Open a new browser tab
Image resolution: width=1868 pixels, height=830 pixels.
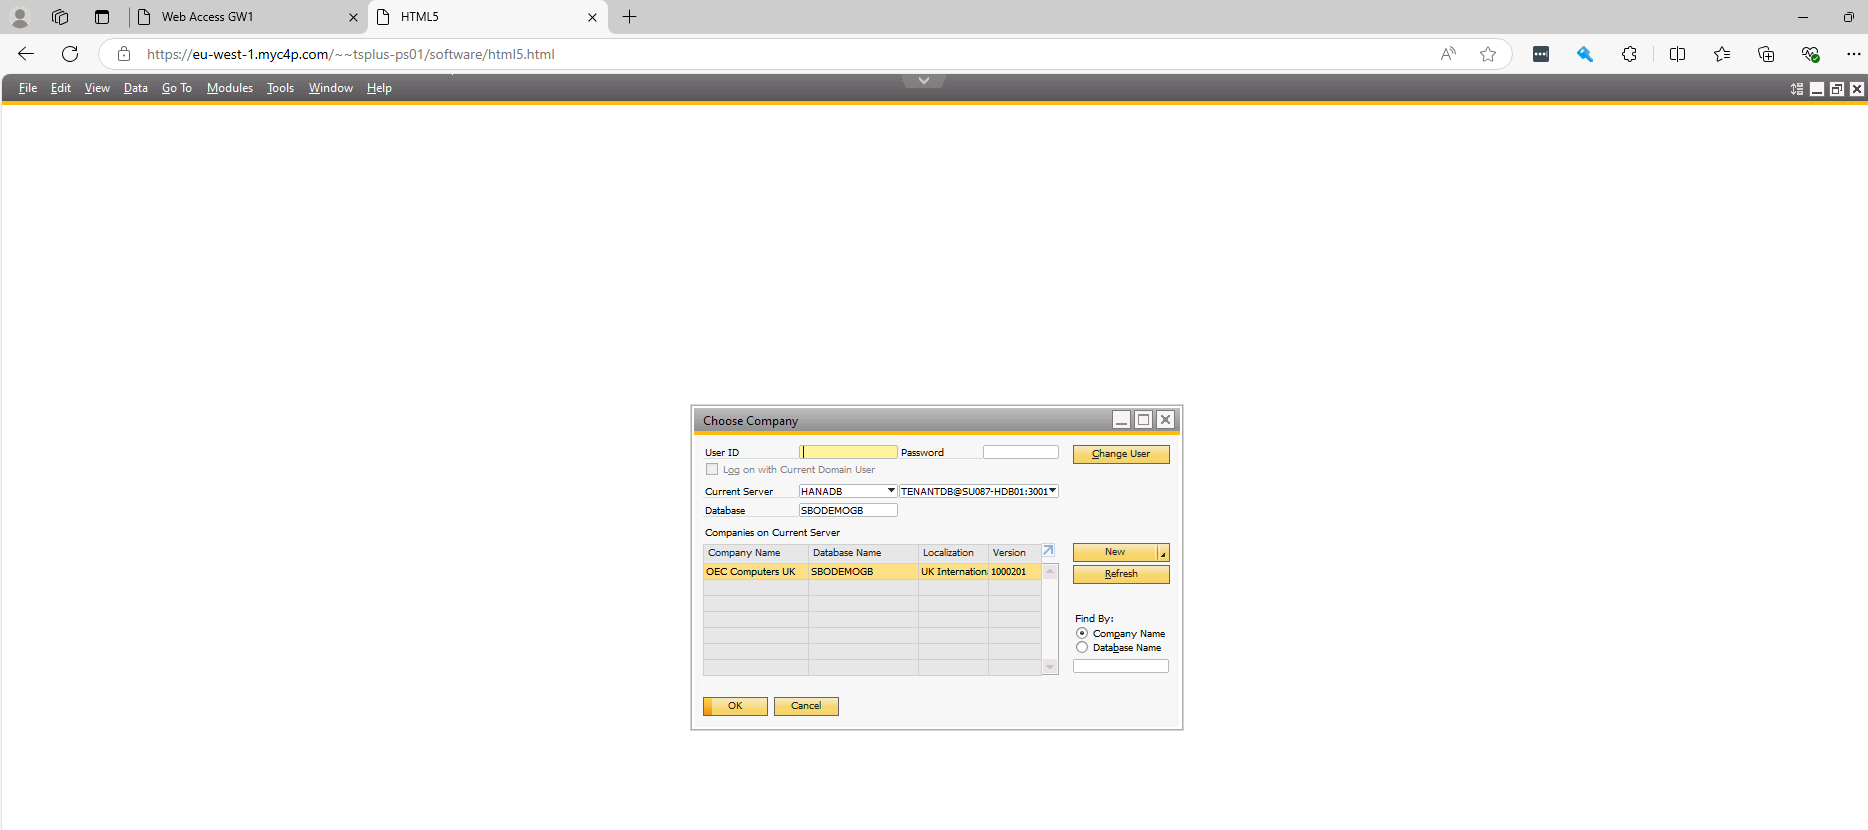coord(629,17)
